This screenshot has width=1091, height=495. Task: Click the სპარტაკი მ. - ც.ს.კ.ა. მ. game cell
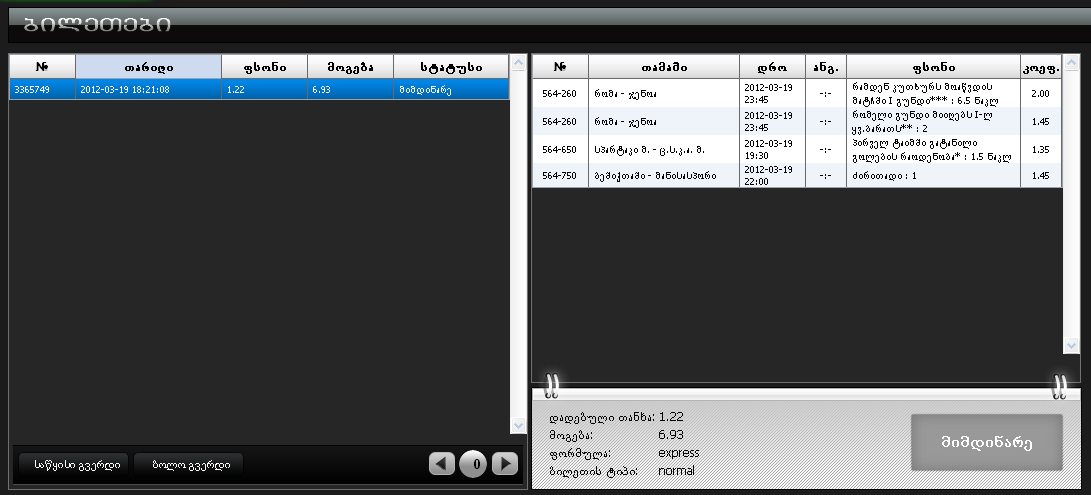tap(664, 149)
